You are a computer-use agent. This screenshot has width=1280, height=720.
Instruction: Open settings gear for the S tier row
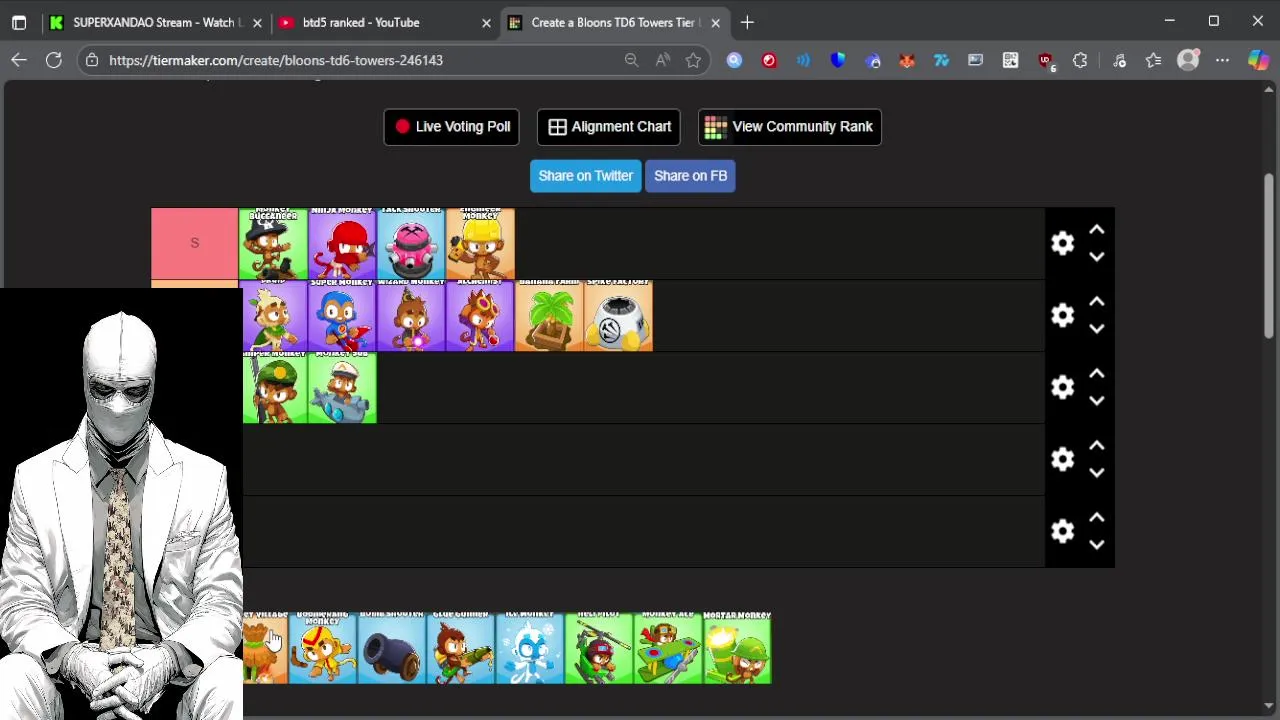coord(1062,243)
